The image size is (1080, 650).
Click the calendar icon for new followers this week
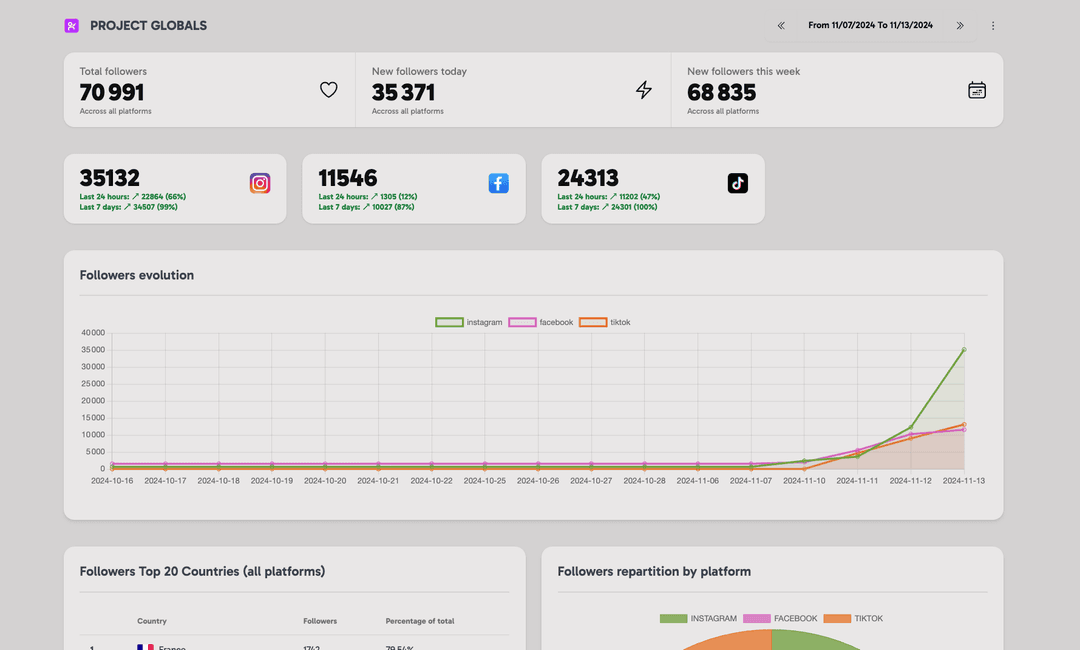coord(977,90)
